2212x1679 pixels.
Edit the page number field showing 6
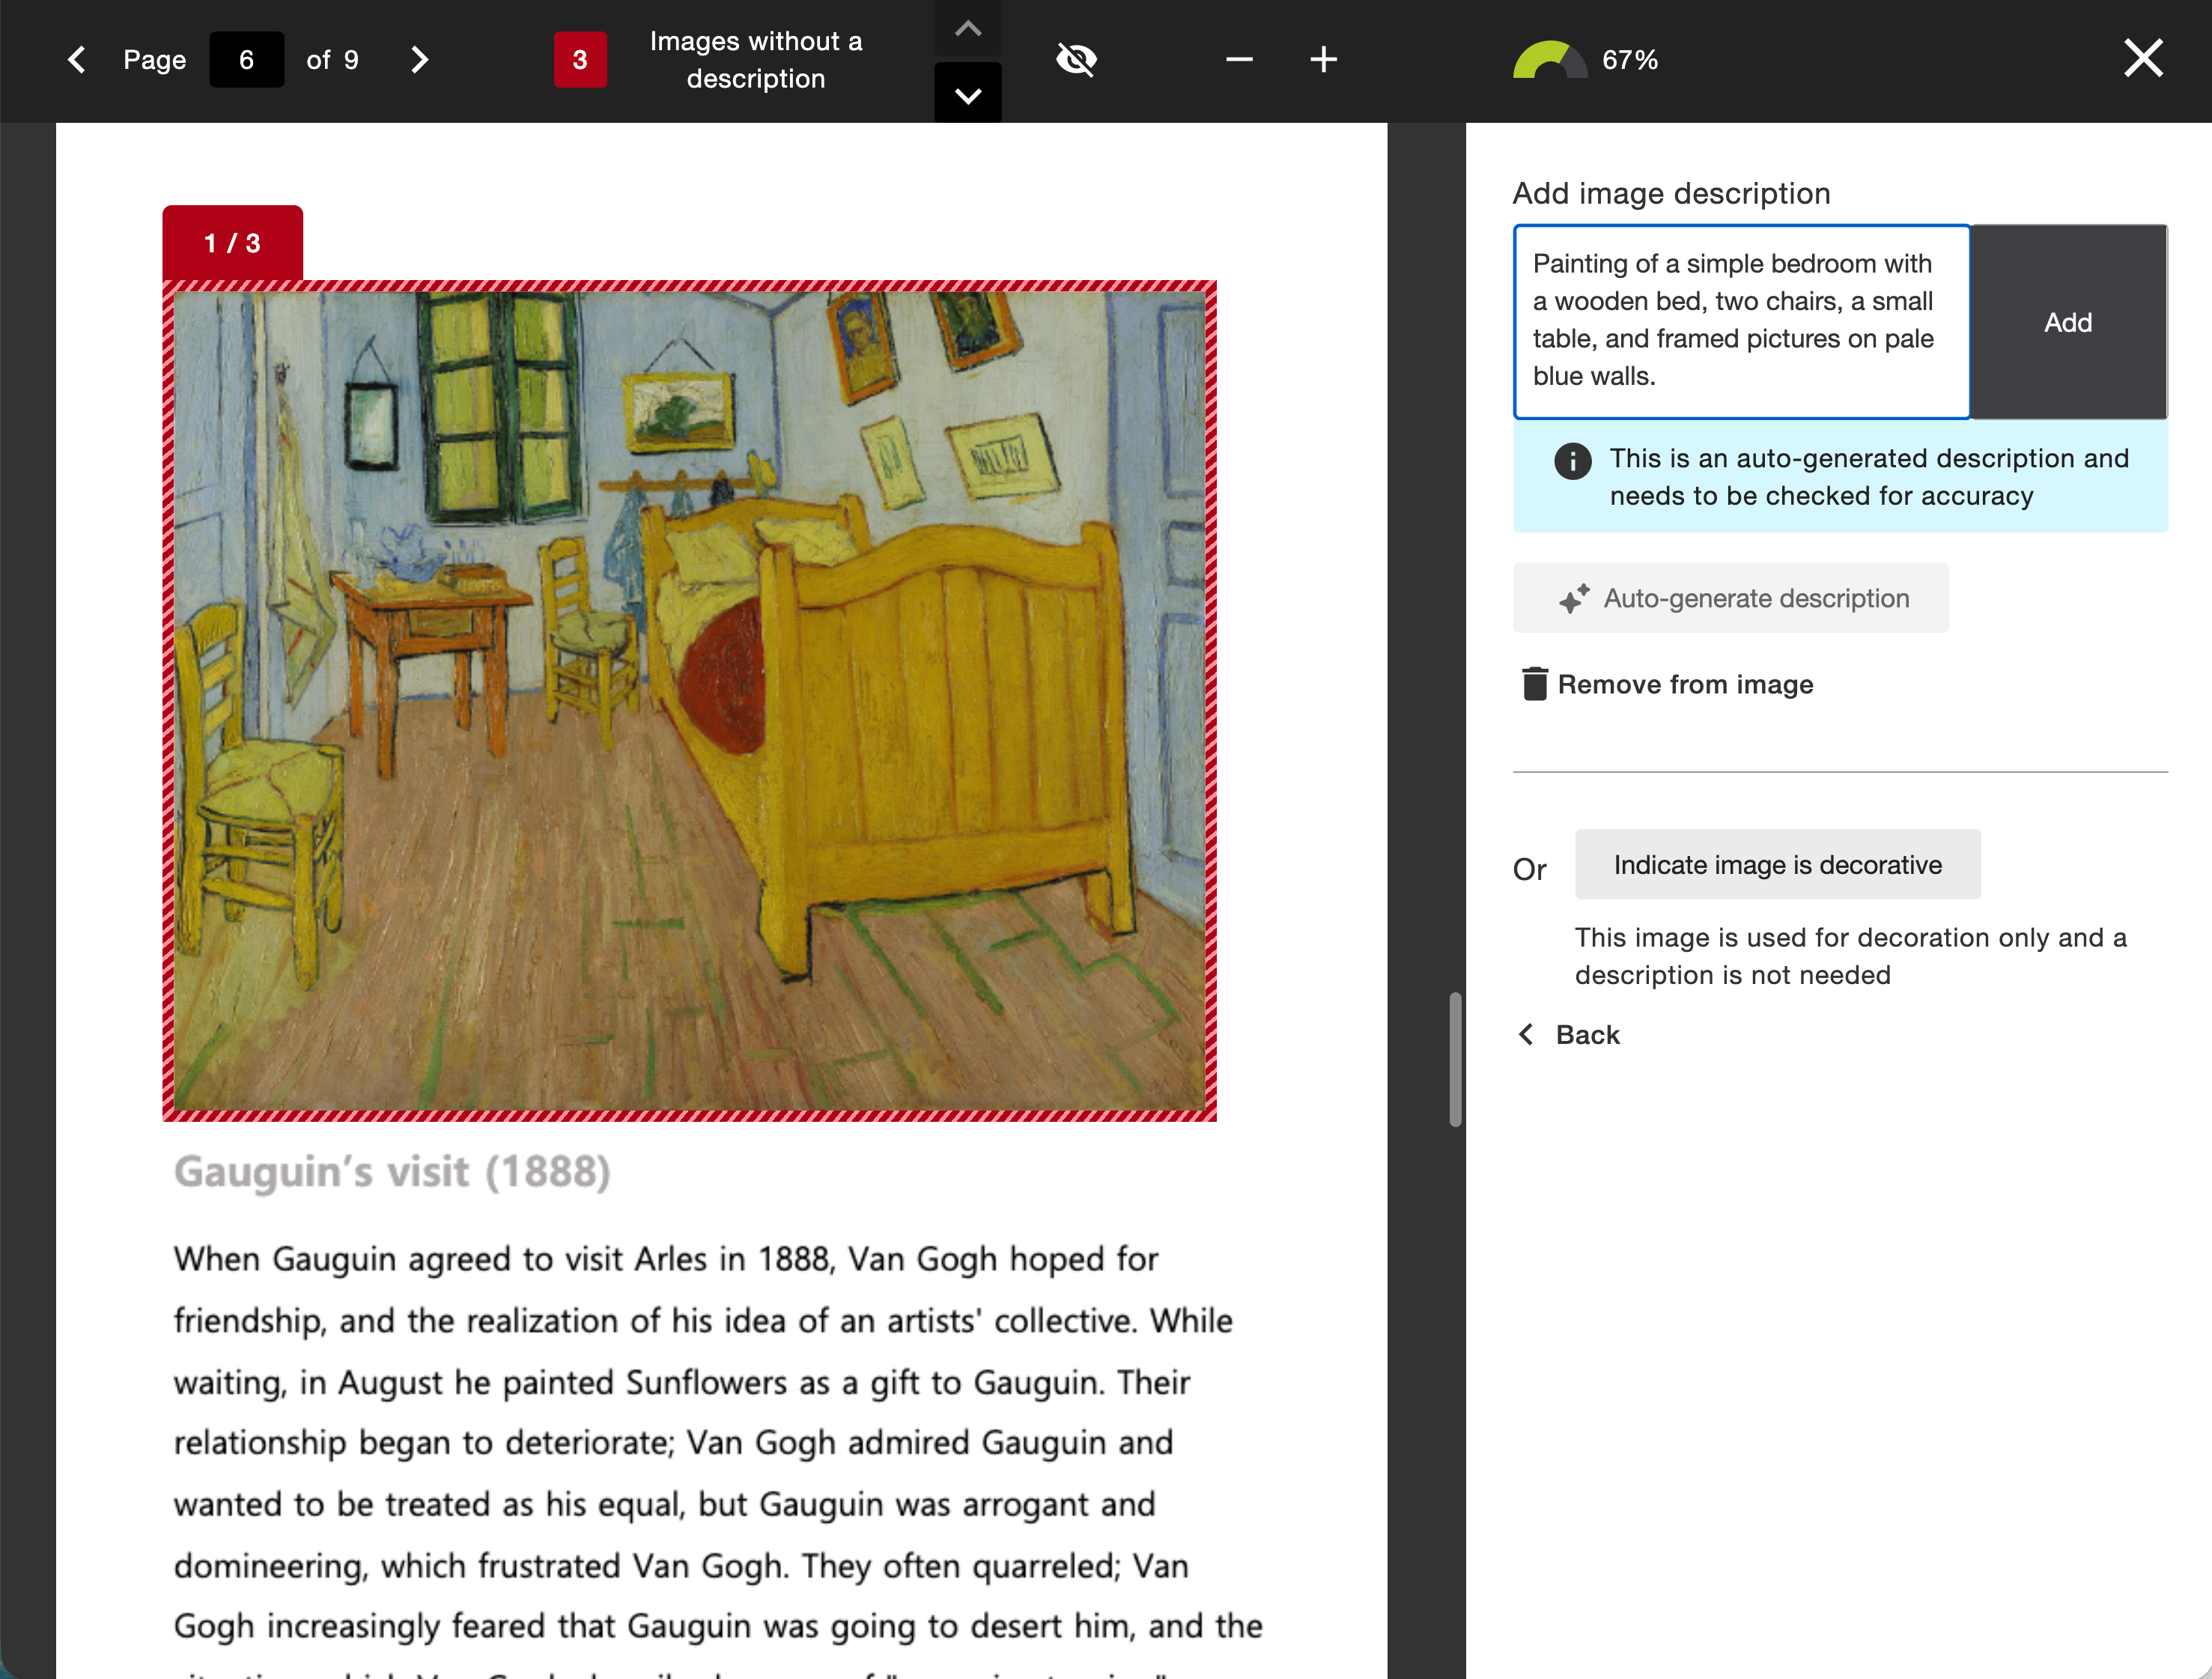tap(246, 60)
